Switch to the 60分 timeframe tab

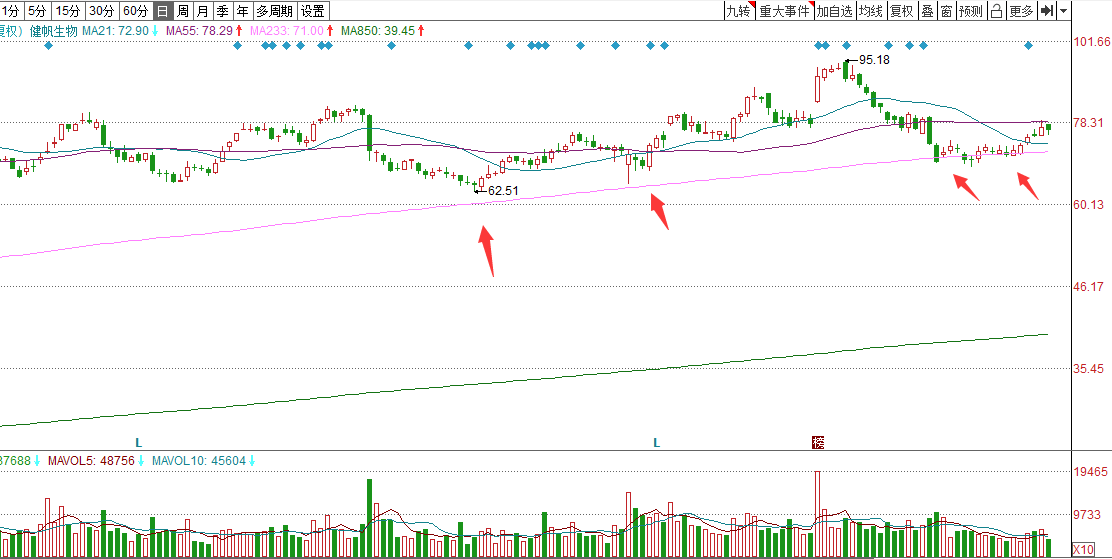tap(134, 11)
